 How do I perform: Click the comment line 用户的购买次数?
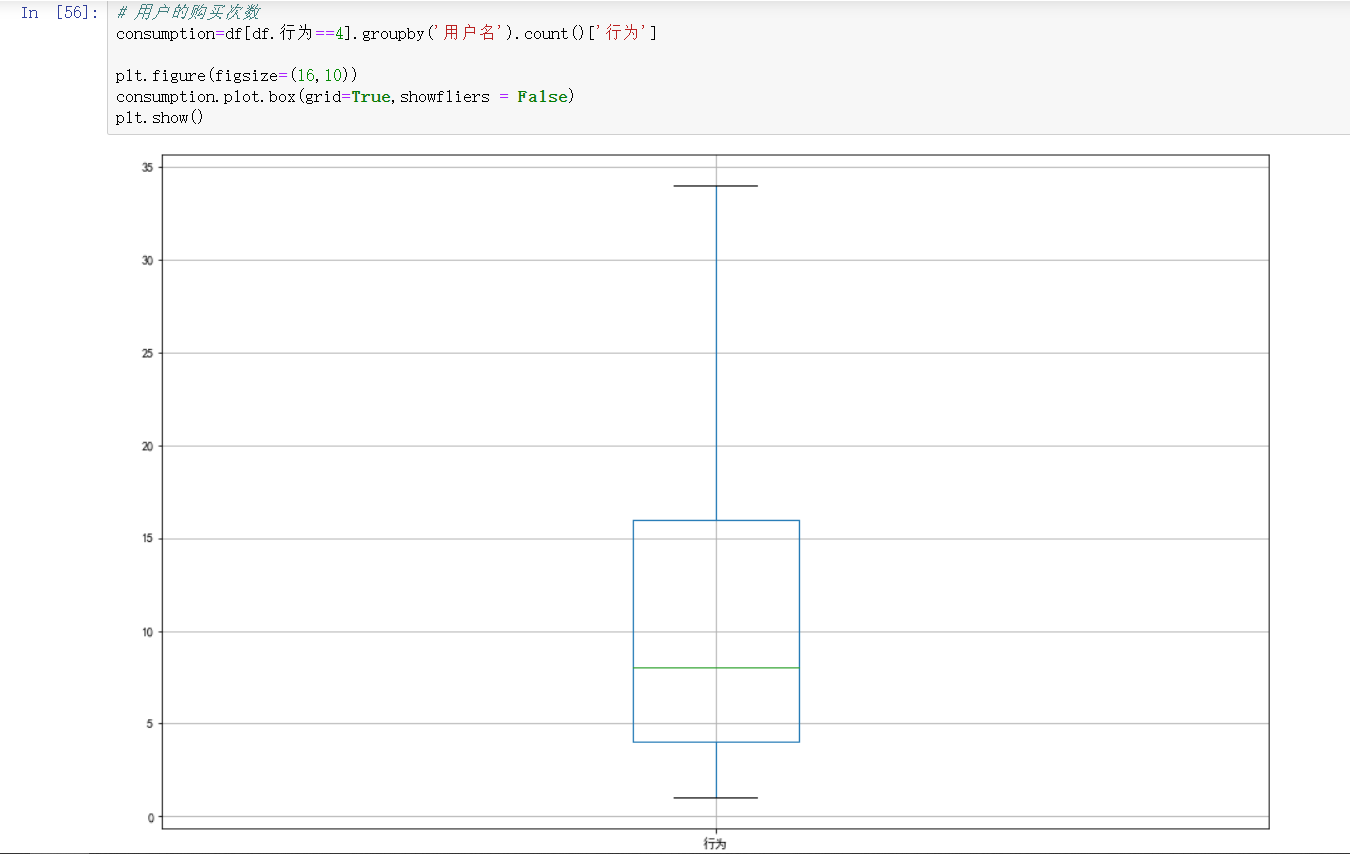(x=188, y=13)
